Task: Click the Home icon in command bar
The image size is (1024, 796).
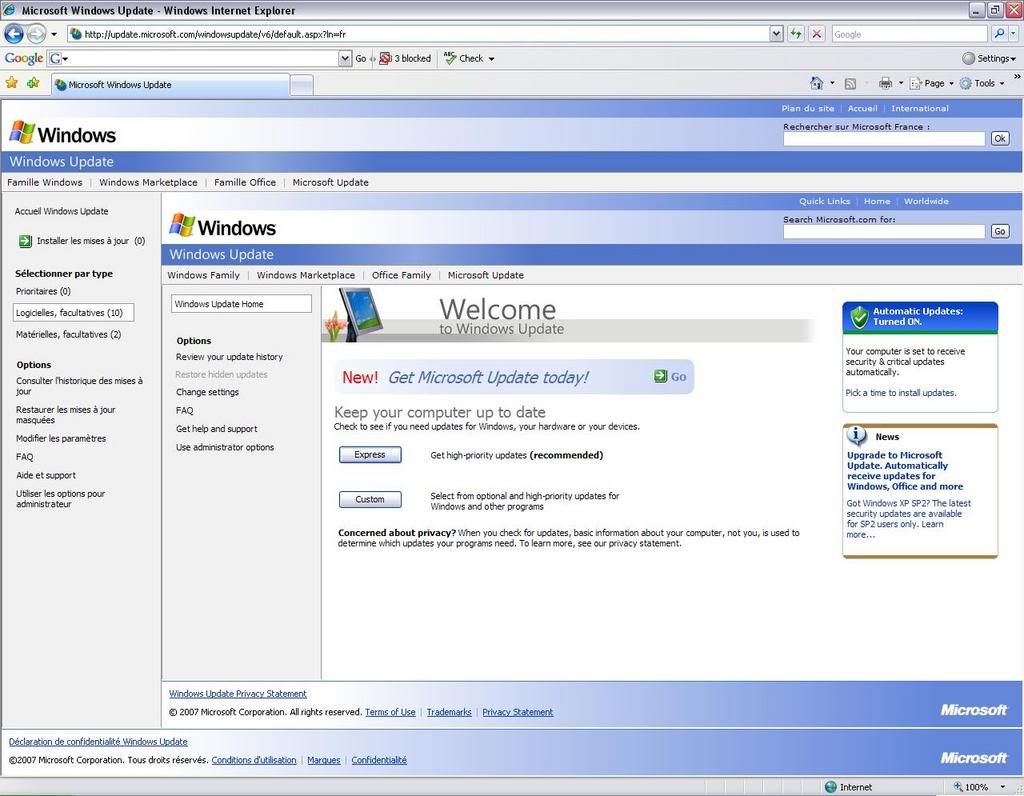Action: [x=816, y=83]
